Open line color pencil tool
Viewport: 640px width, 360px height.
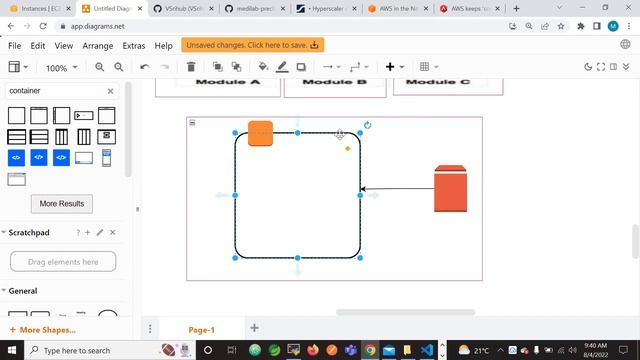click(x=282, y=67)
